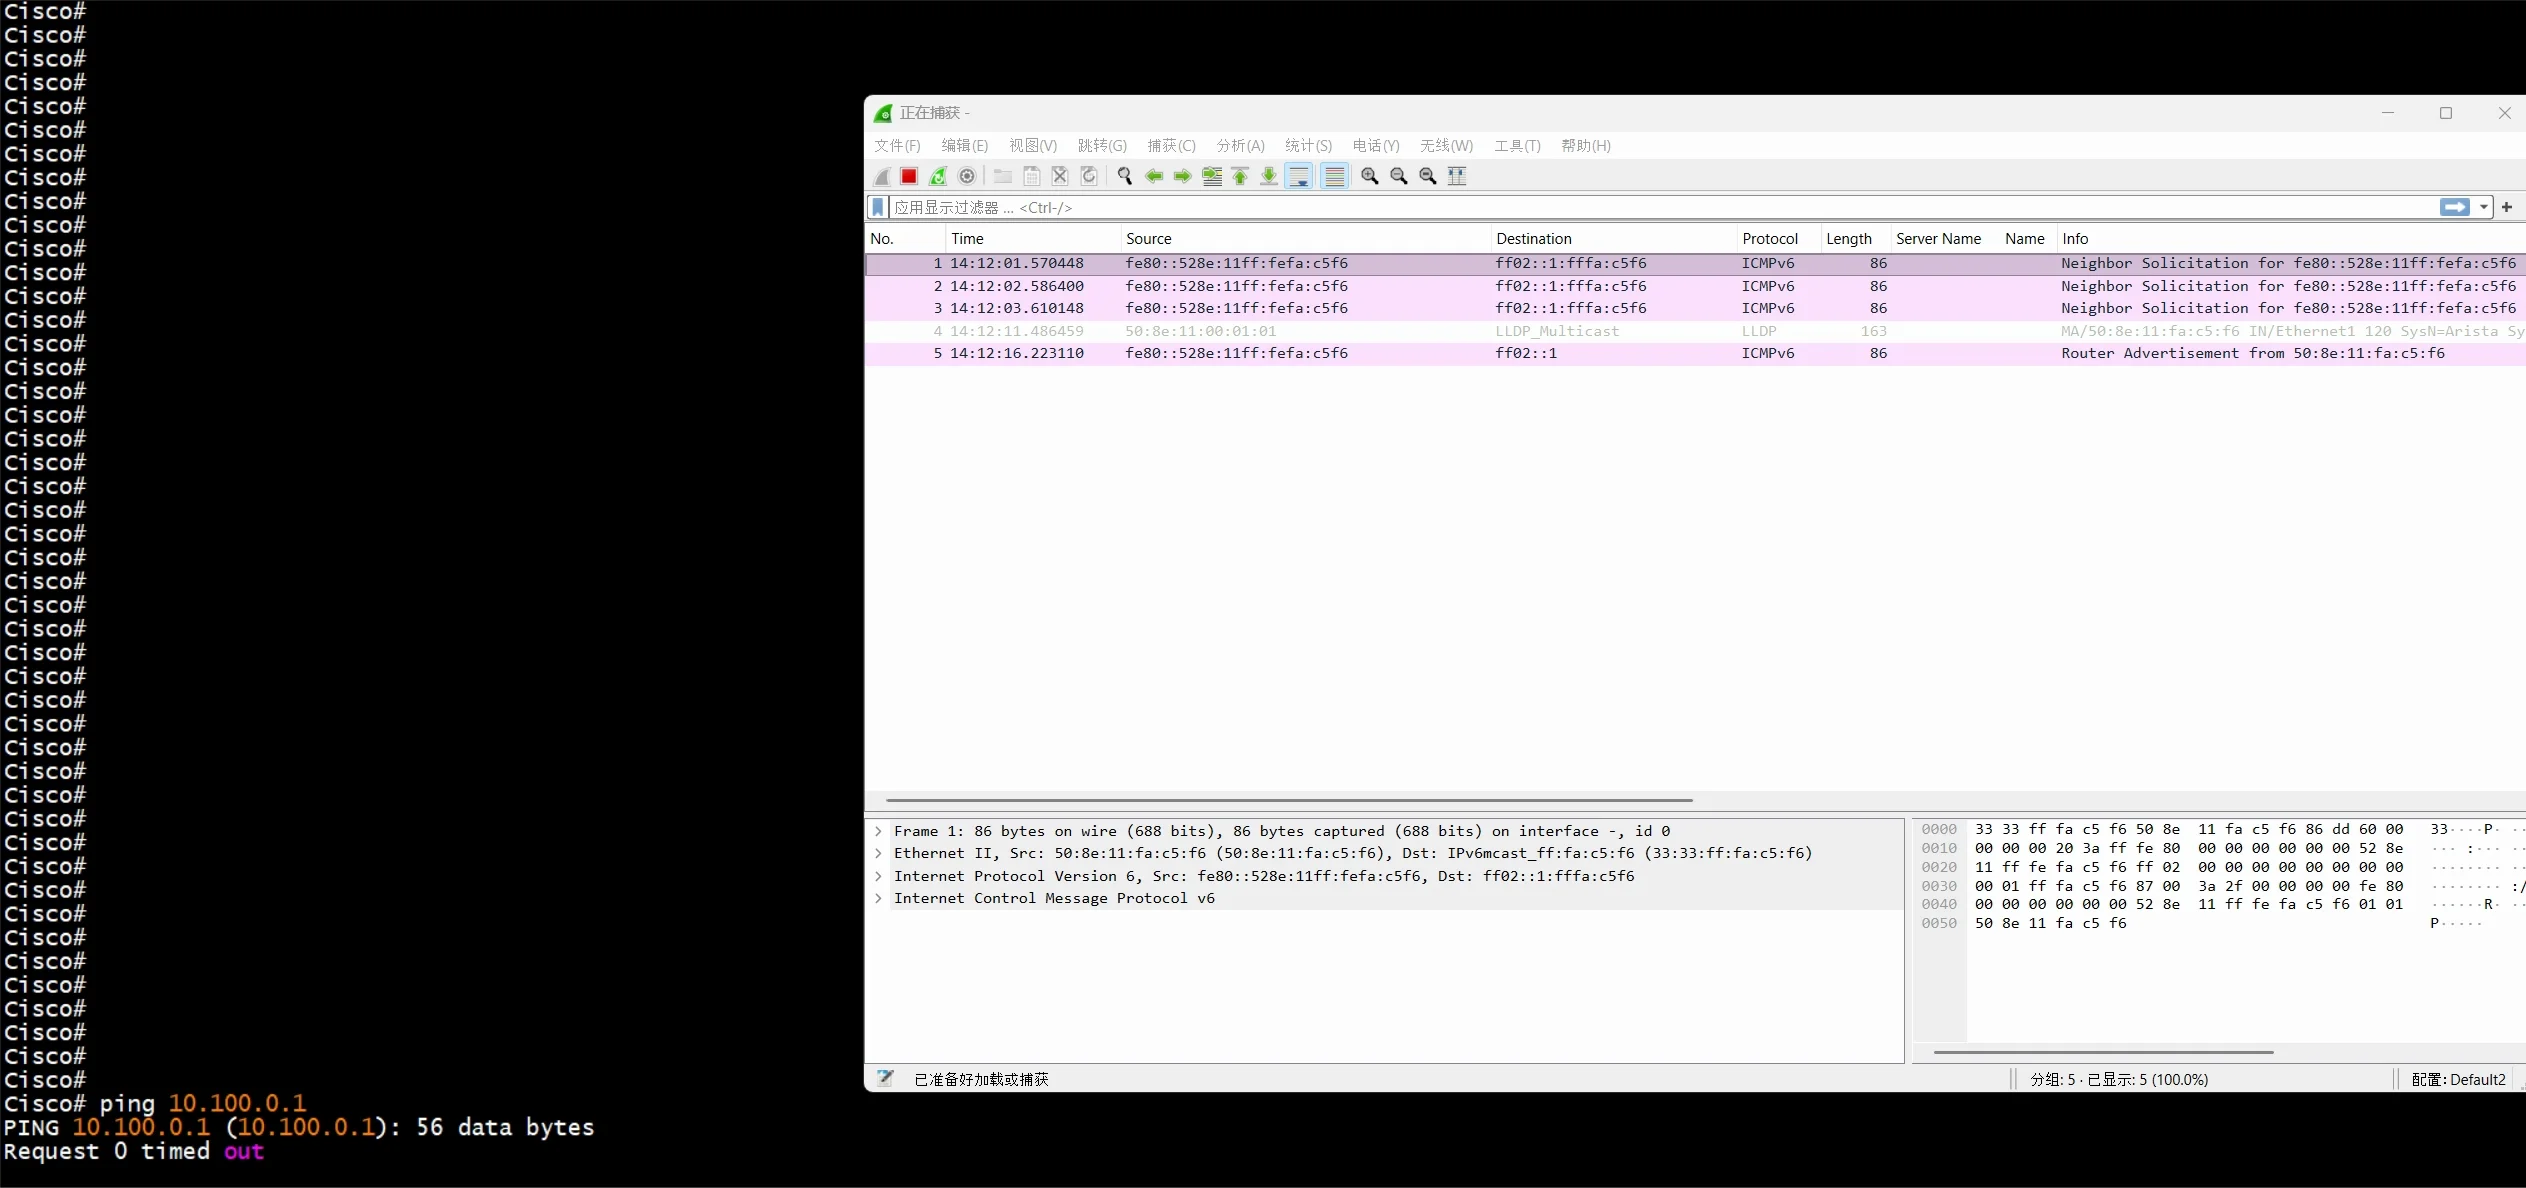
Task: Sort by the Length column header
Action: (1855, 239)
